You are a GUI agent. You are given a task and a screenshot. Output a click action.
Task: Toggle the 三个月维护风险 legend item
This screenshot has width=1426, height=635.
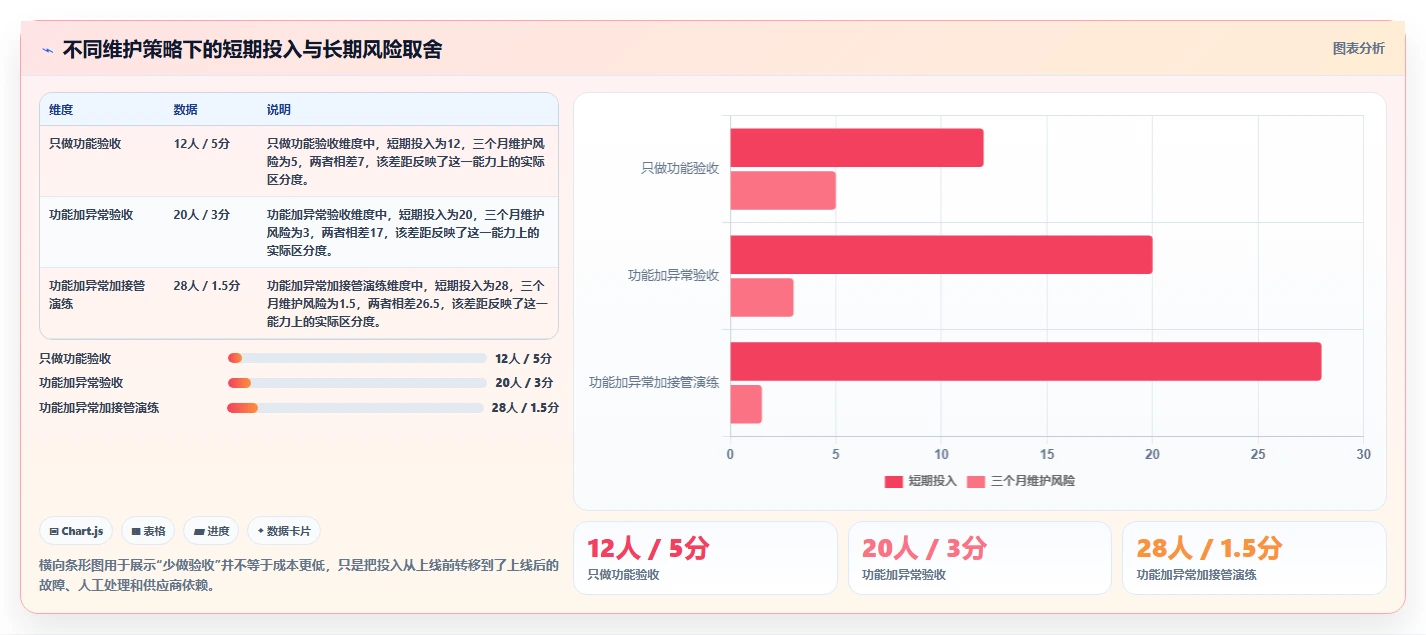click(x=1021, y=481)
